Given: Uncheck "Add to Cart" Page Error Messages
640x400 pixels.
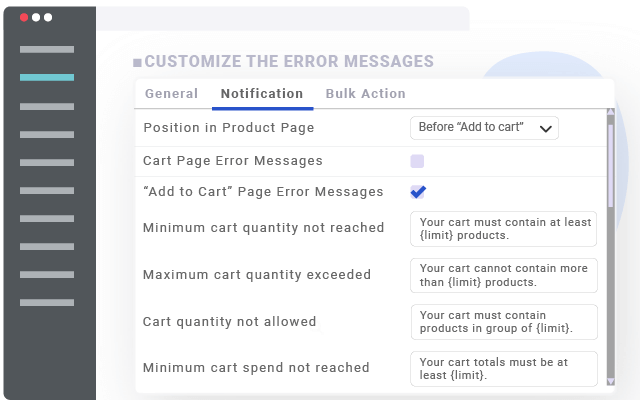Looking at the screenshot, I should (417, 192).
